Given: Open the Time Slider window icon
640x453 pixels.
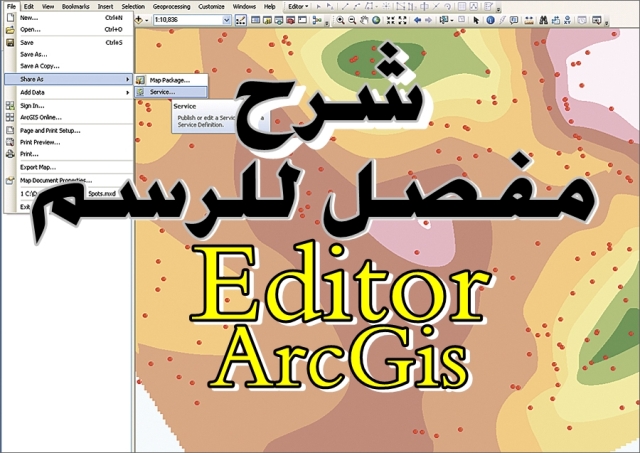Looking at the screenshot, I should click(x=582, y=20).
